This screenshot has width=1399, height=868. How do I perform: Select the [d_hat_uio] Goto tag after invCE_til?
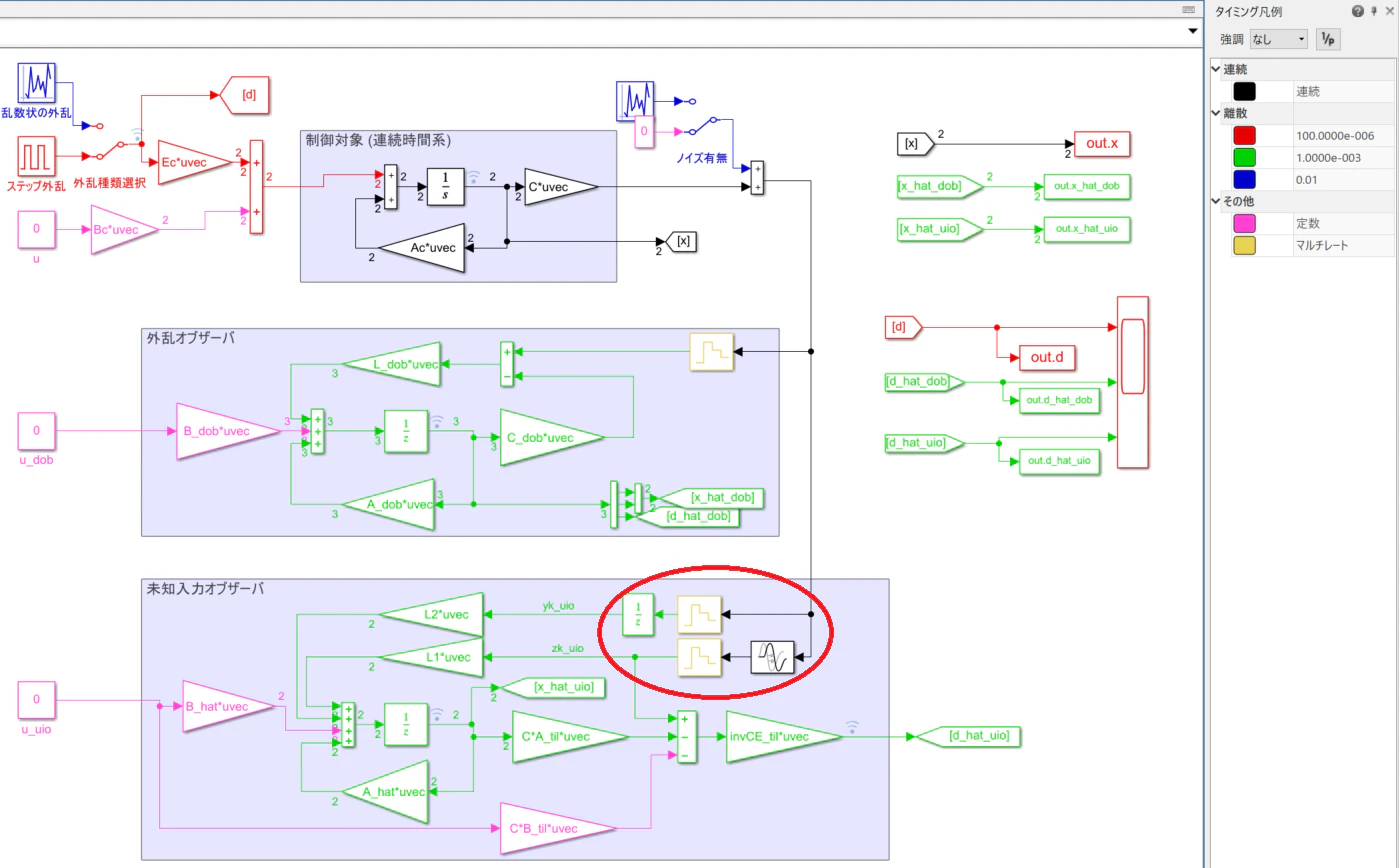tap(969, 736)
